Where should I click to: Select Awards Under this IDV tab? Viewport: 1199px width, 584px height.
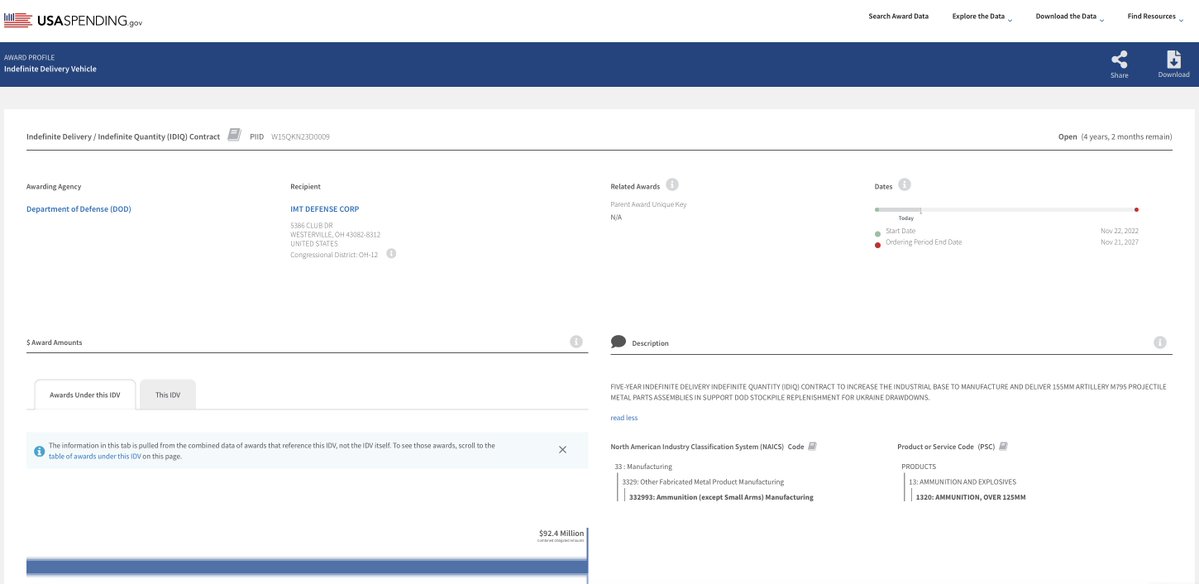pyautogui.click(x=85, y=394)
